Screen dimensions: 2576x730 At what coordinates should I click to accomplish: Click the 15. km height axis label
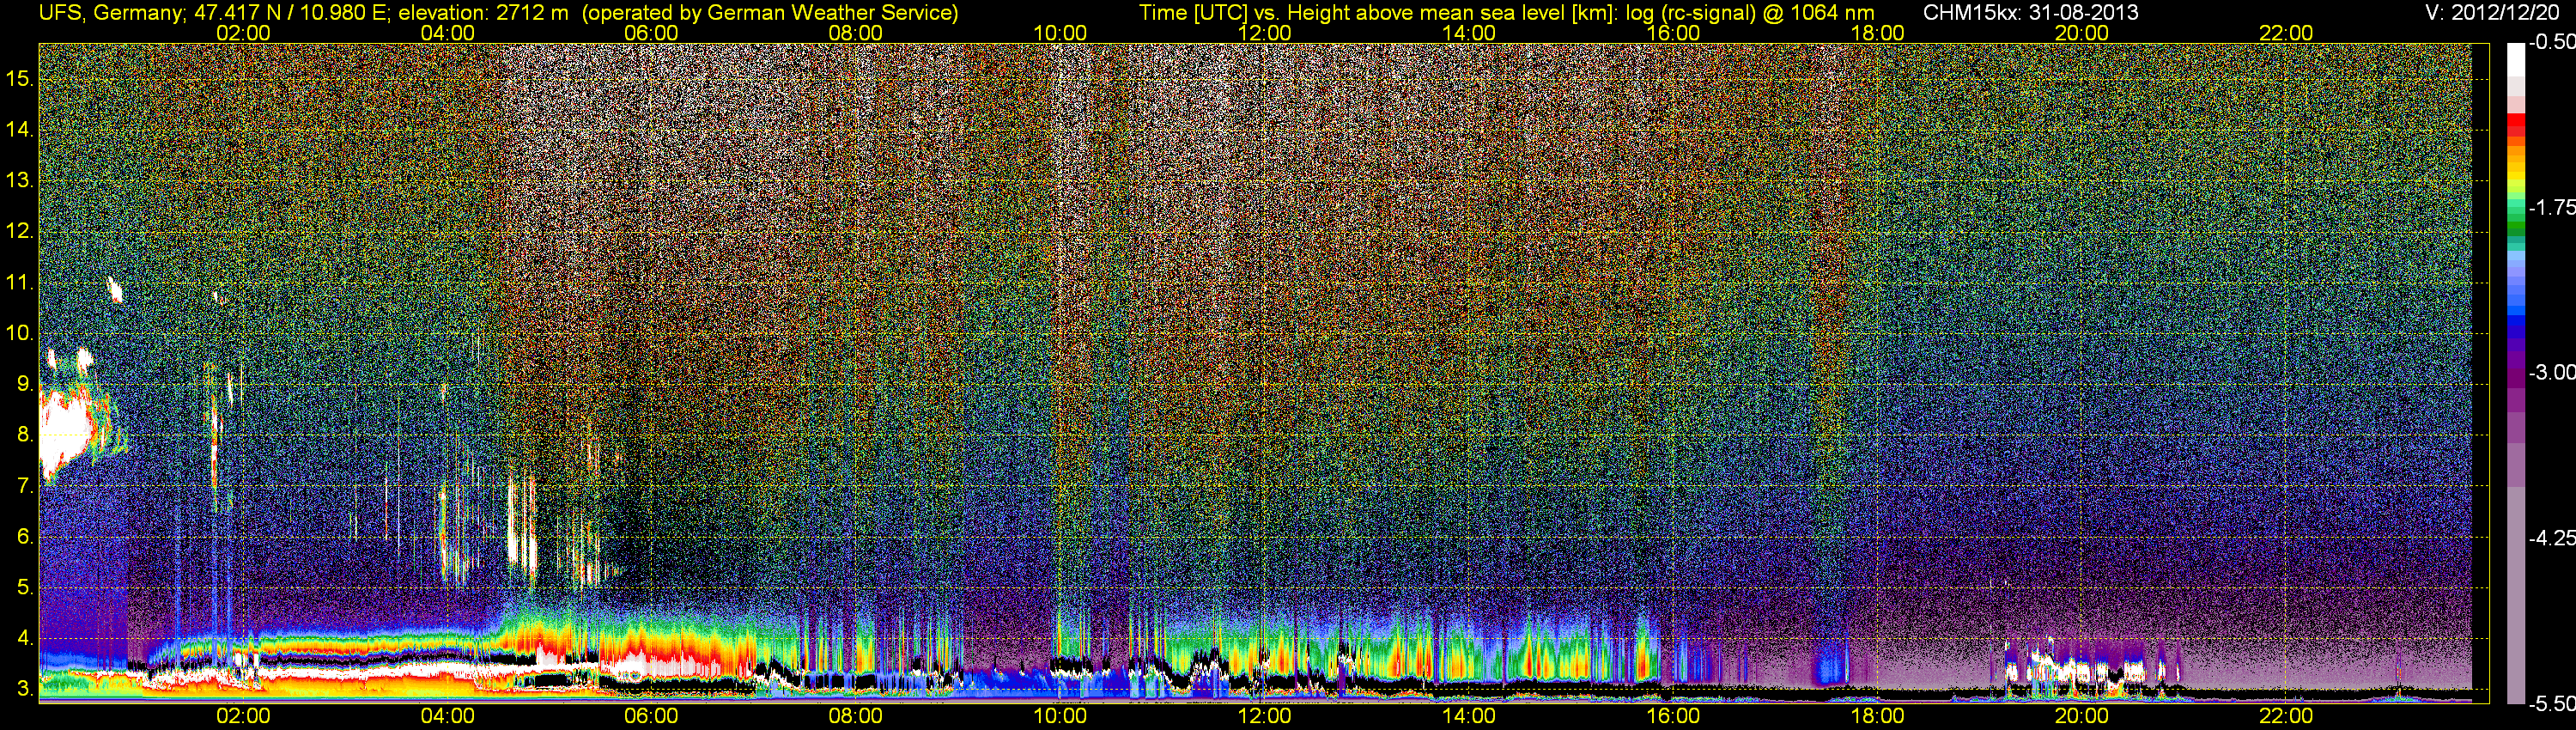point(19,78)
